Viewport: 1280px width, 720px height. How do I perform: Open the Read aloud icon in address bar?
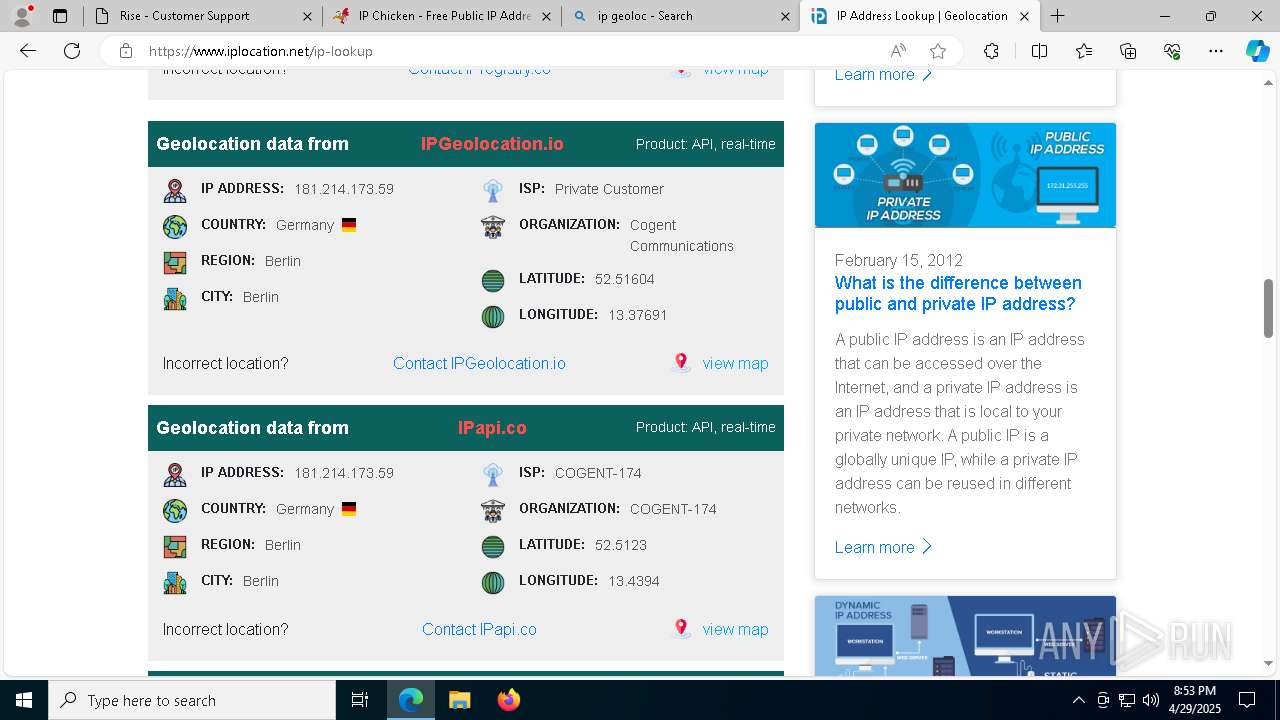click(898, 51)
